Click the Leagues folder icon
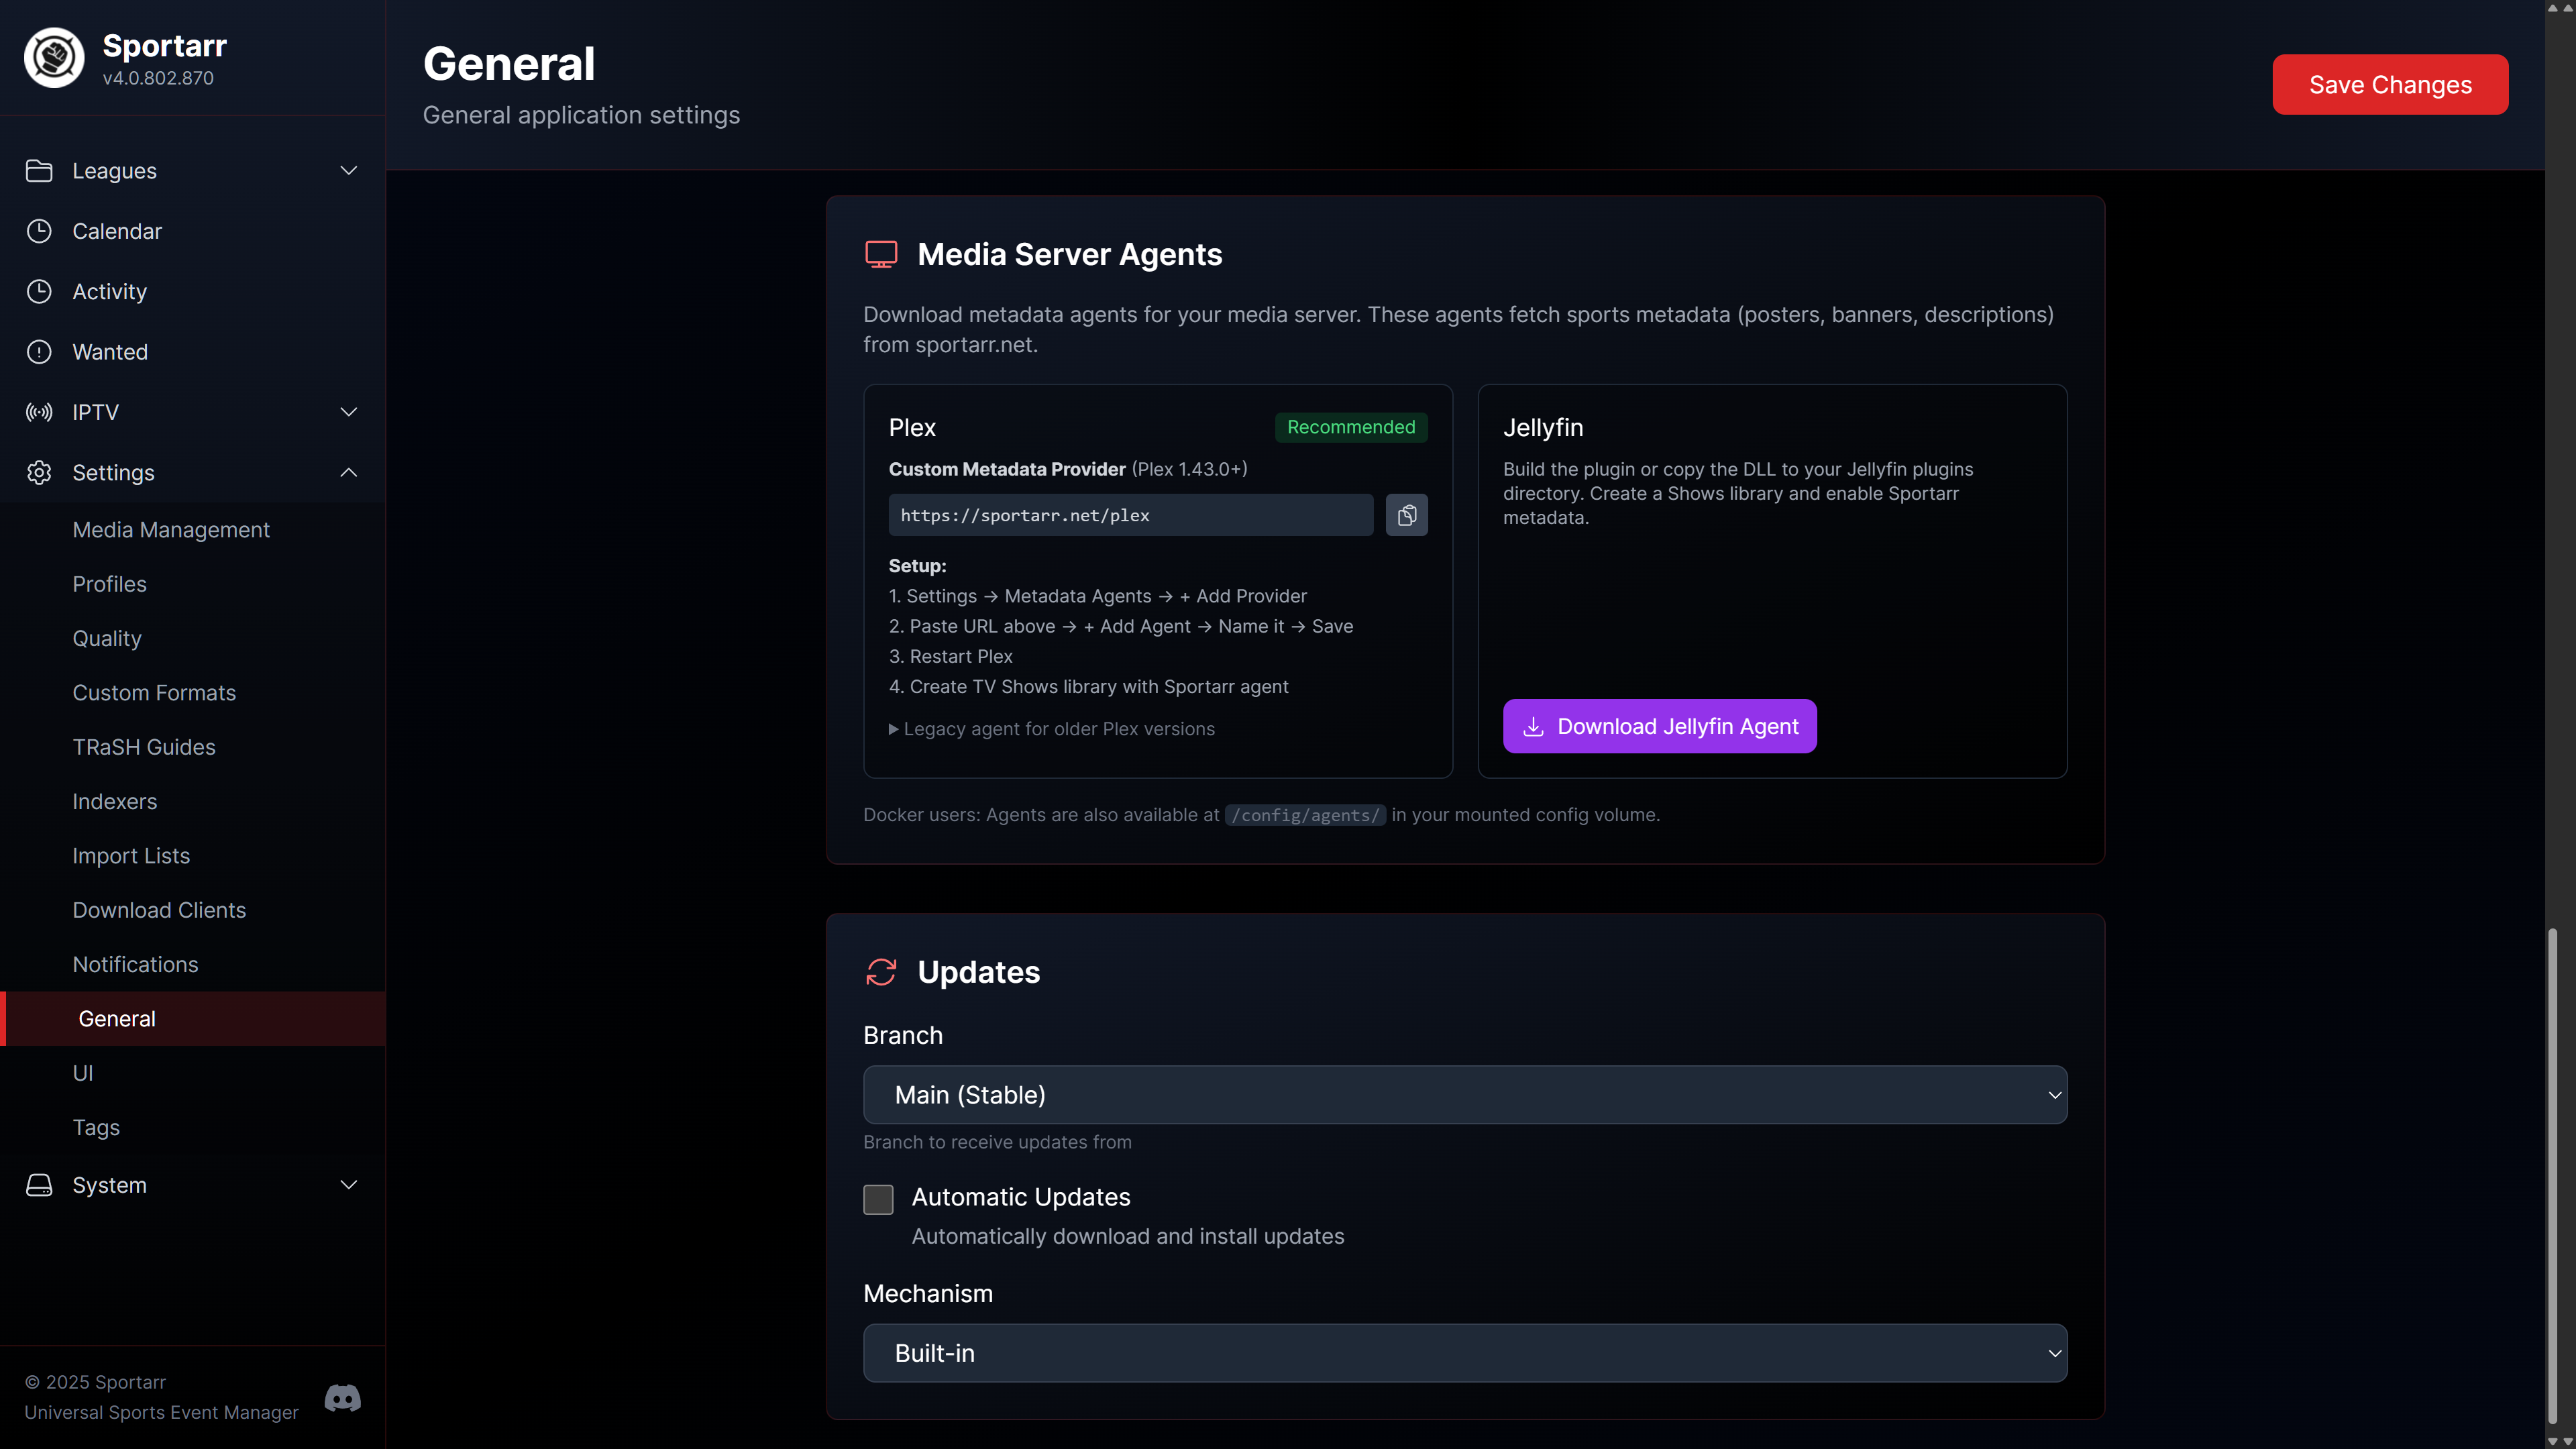This screenshot has width=2576, height=1449. click(x=39, y=171)
